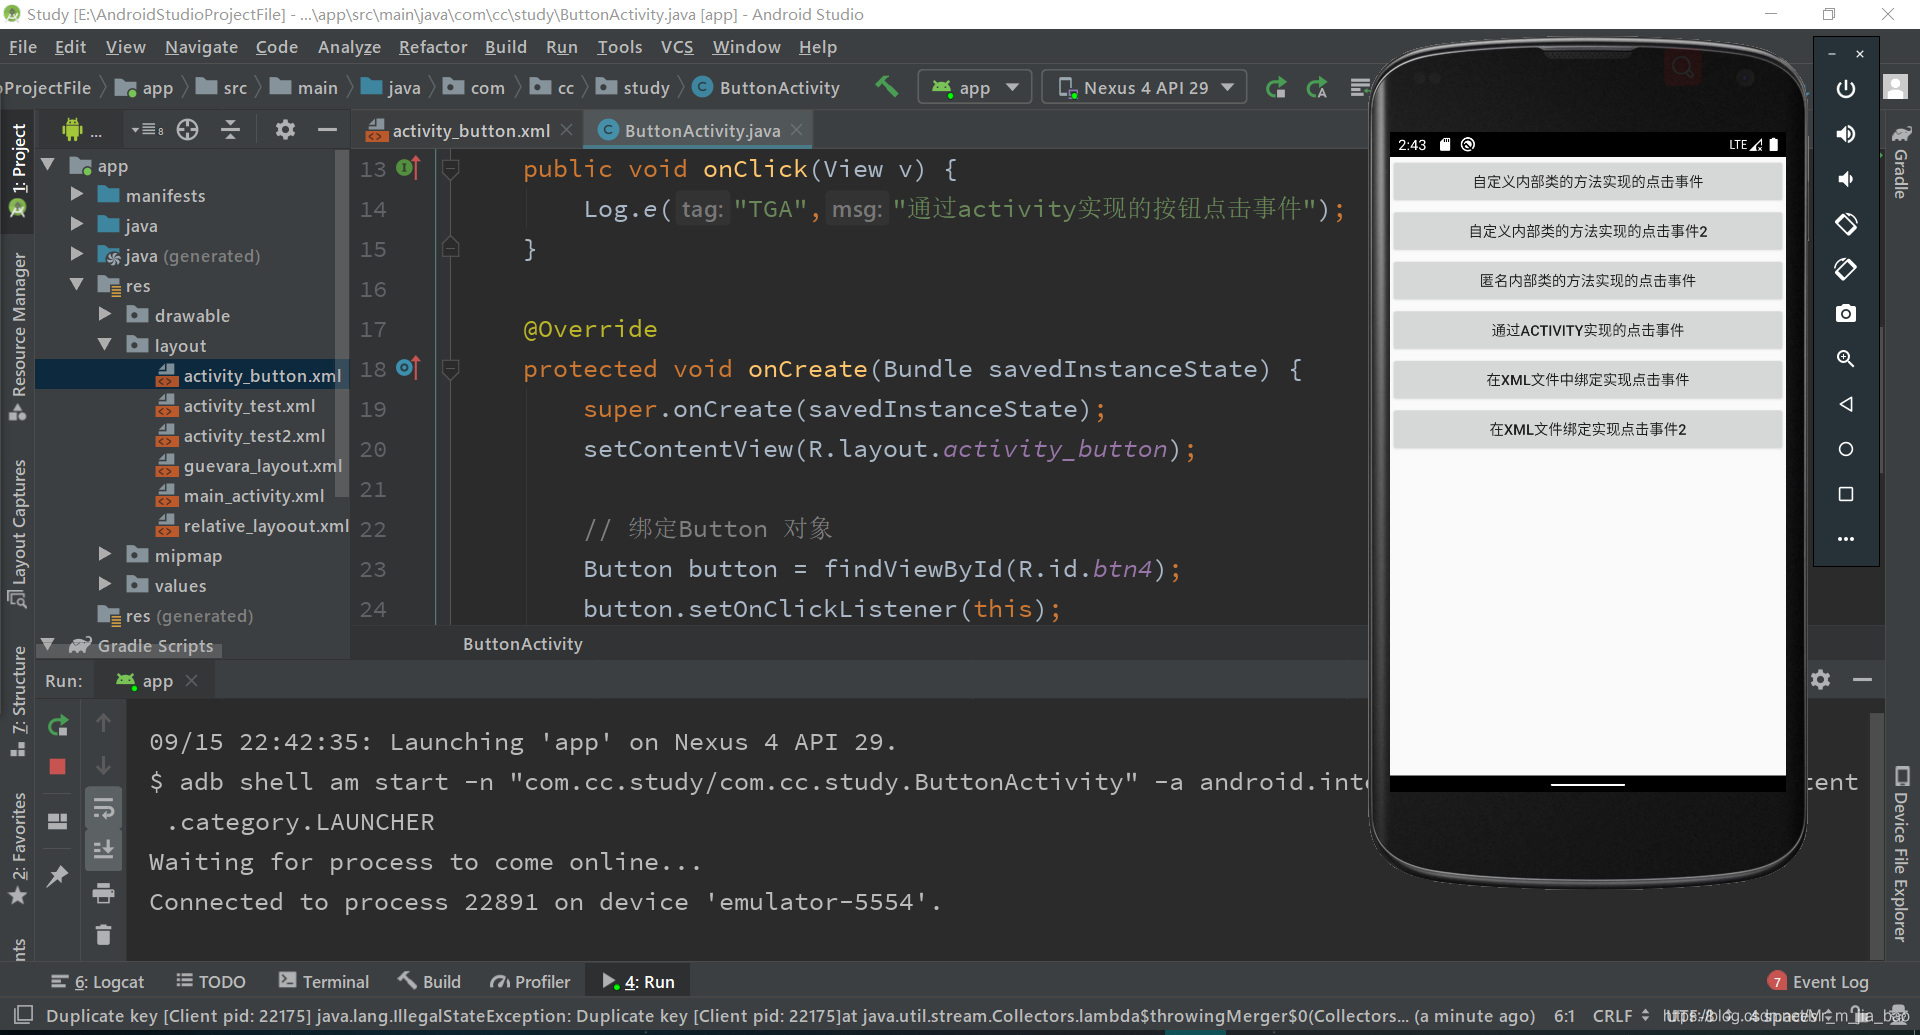Open the Refactor menu
This screenshot has height=1035, width=1920.
click(x=433, y=47)
